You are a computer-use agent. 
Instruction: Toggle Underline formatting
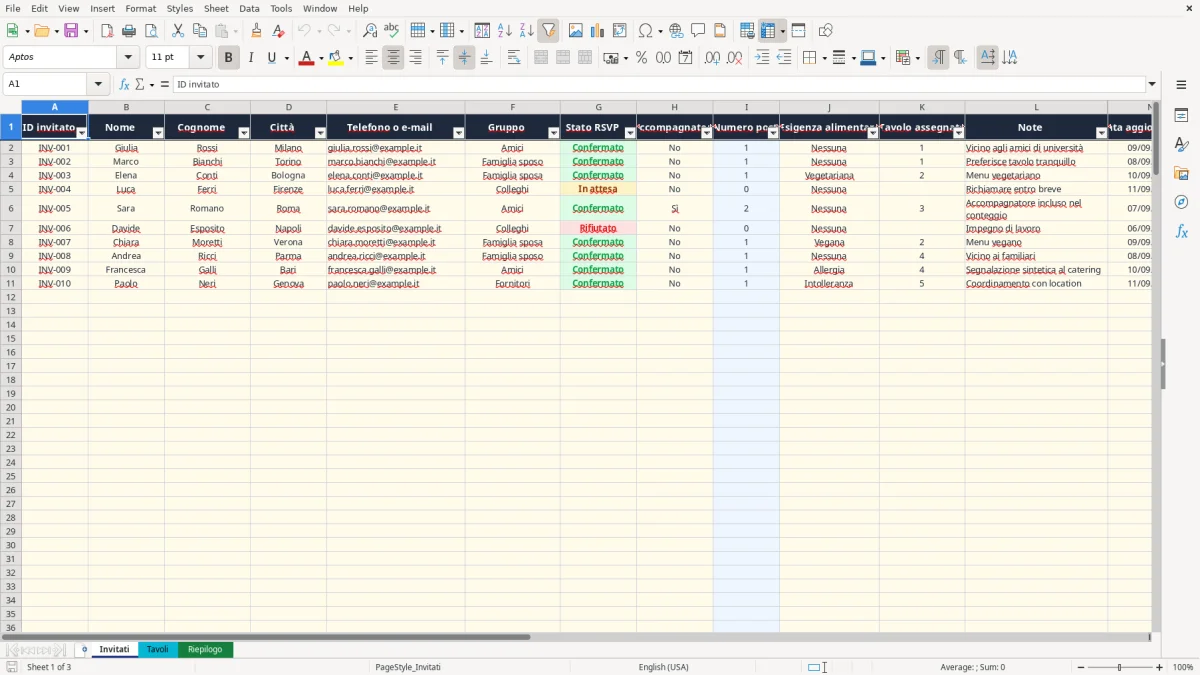[x=271, y=58]
